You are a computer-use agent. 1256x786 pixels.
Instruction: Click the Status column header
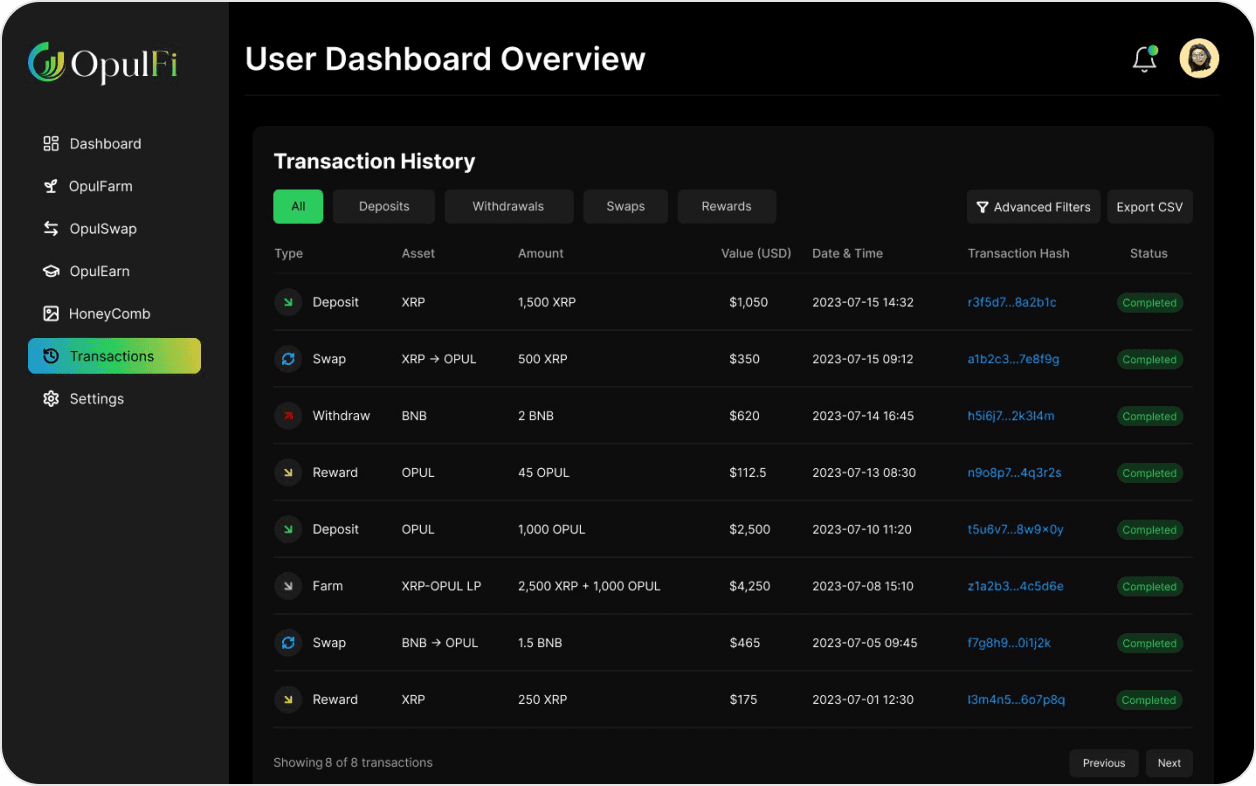(x=1149, y=254)
